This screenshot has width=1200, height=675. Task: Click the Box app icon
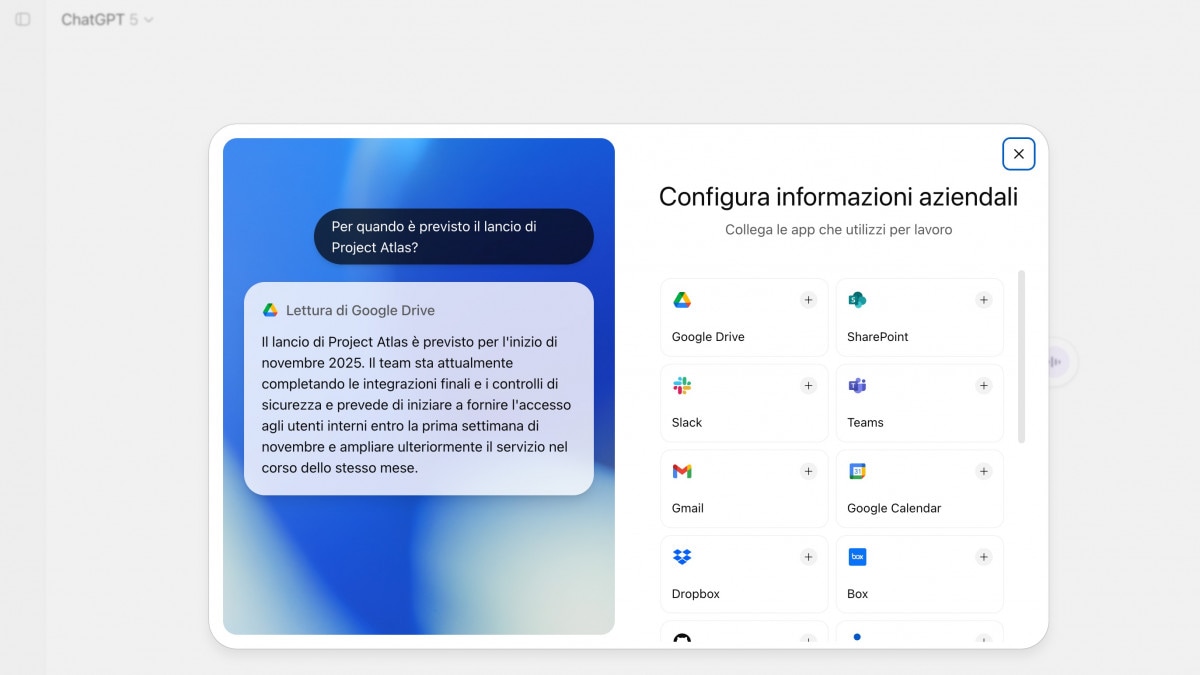point(857,557)
